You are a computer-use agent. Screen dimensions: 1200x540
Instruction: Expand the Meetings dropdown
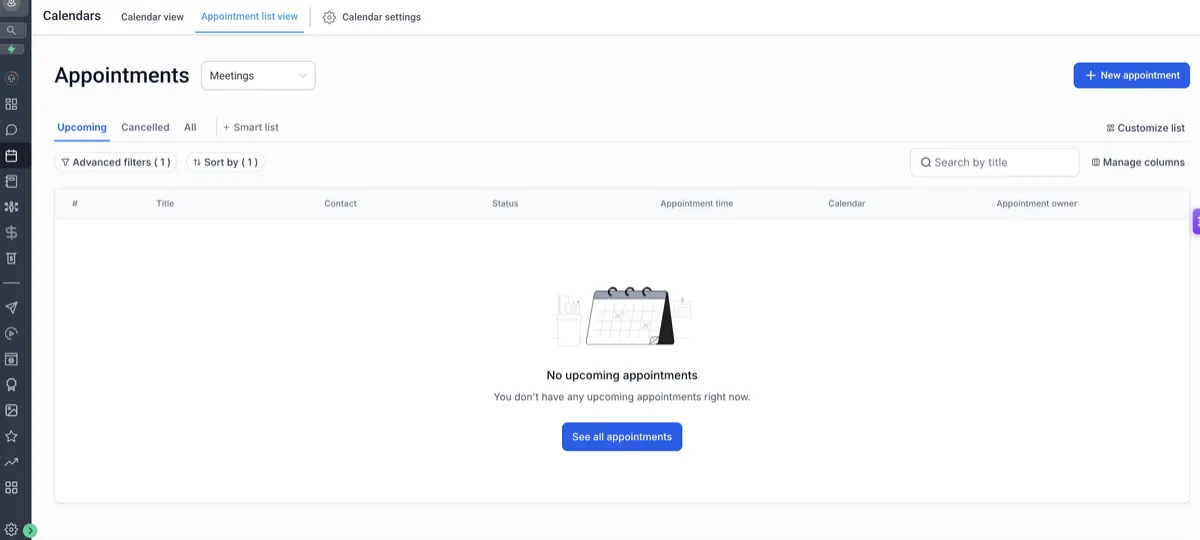coord(258,76)
